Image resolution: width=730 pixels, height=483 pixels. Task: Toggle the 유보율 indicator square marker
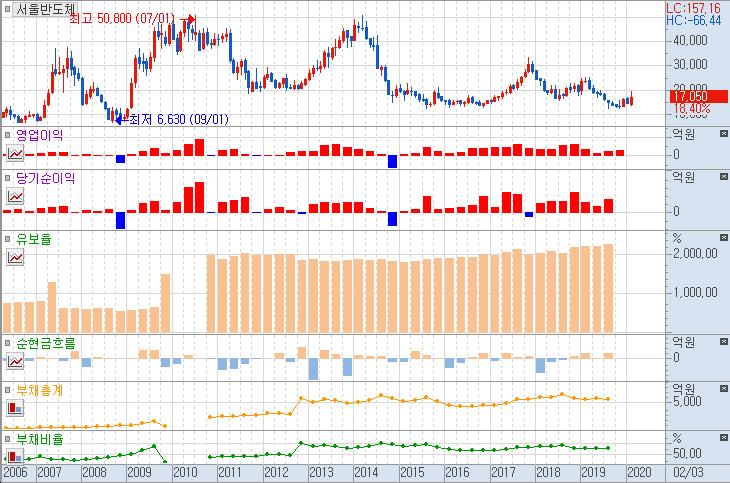coord(7,239)
